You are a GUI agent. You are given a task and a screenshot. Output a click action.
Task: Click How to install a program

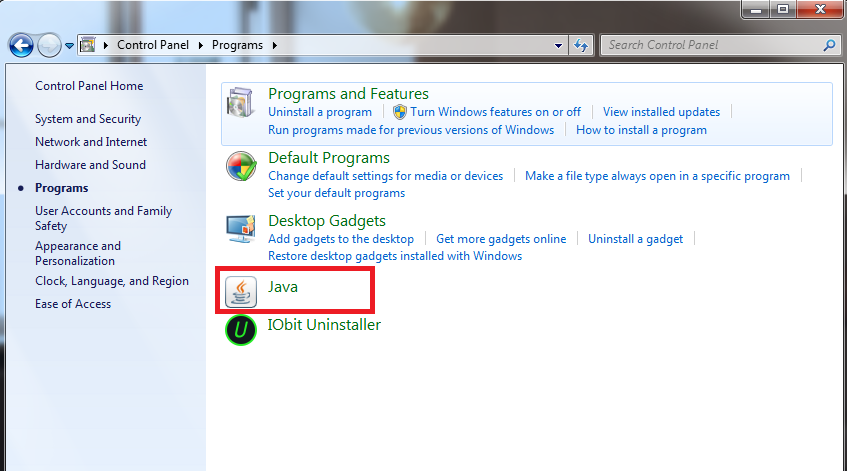[x=641, y=130]
